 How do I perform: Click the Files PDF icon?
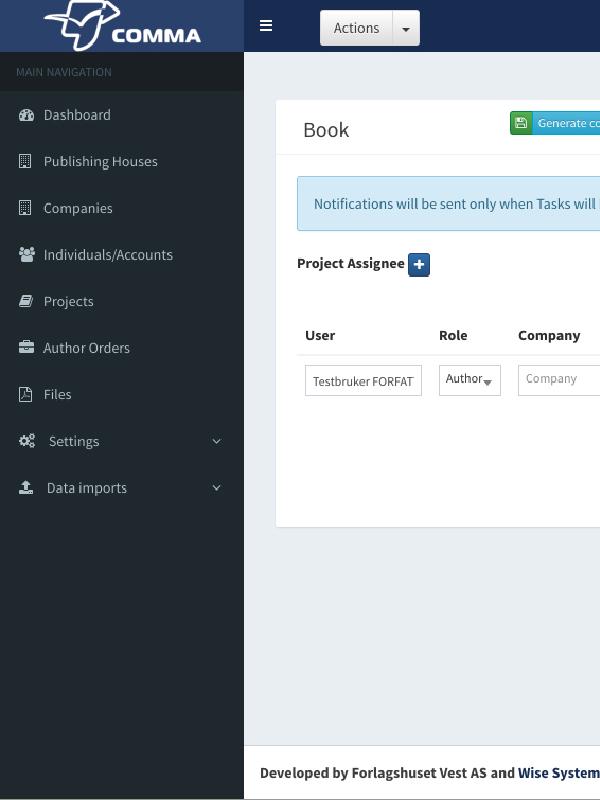[x=26, y=394]
